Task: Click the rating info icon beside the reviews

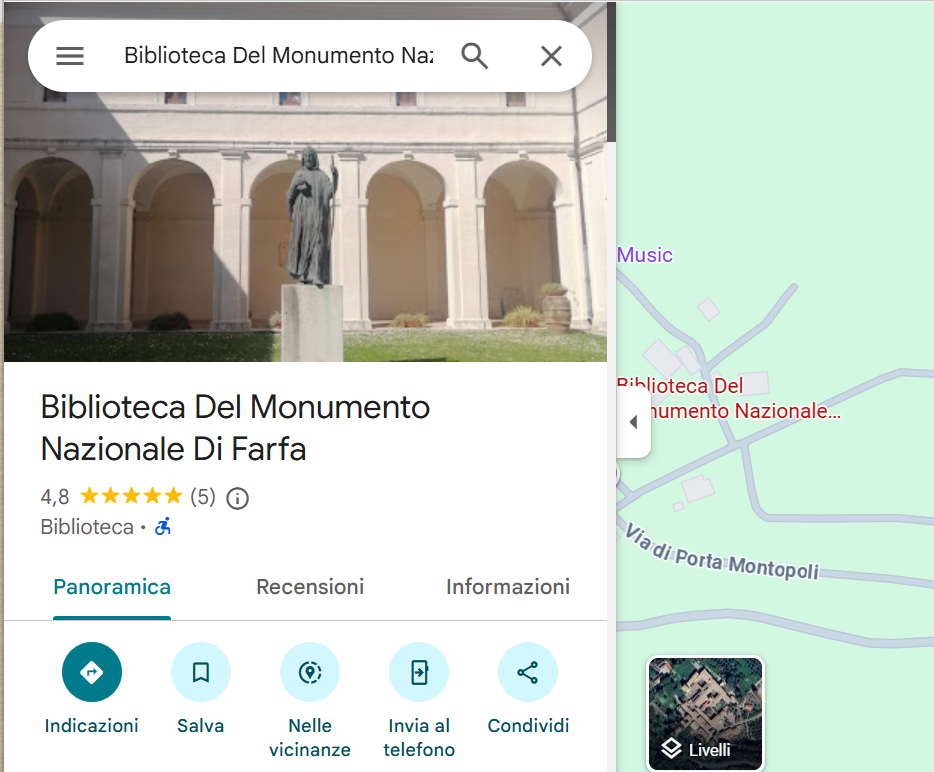Action: pyautogui.click(x=237, y=498)
